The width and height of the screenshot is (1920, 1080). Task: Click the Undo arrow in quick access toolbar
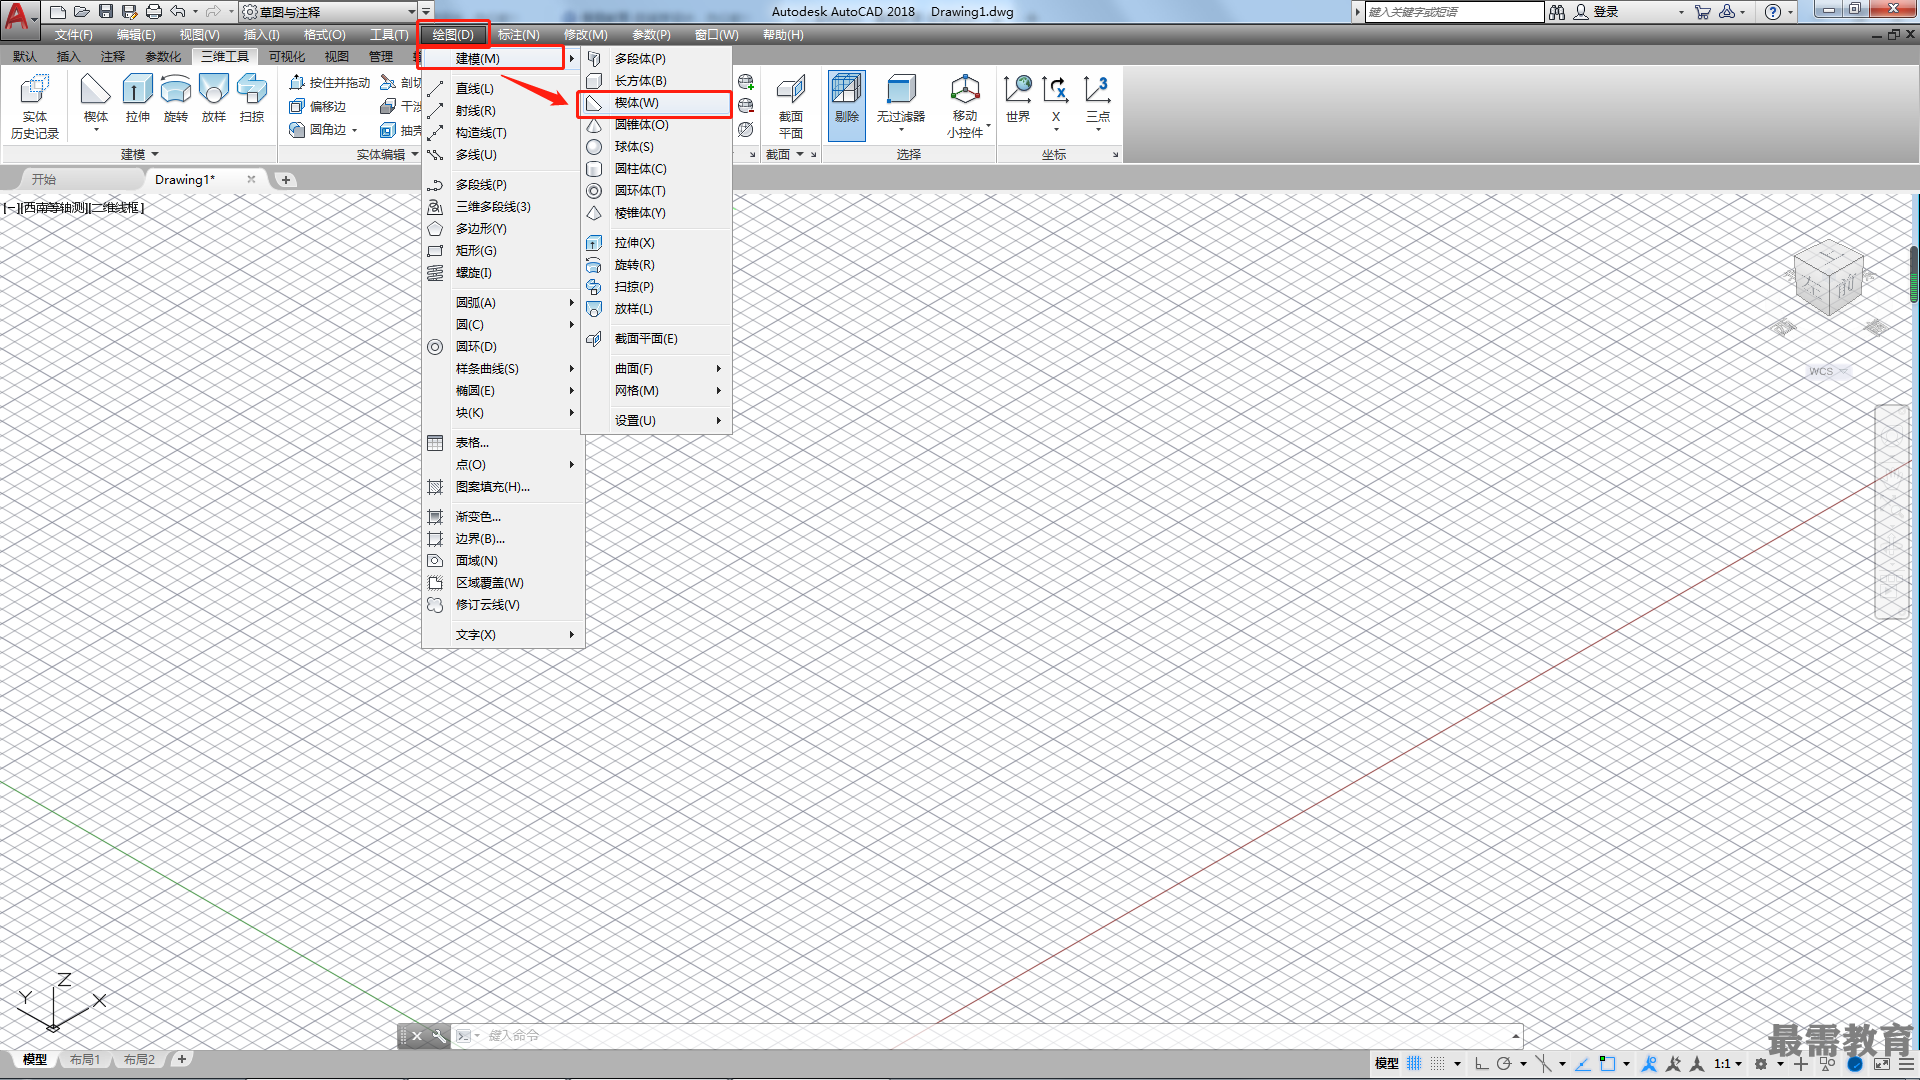click(x=178, y=12)
